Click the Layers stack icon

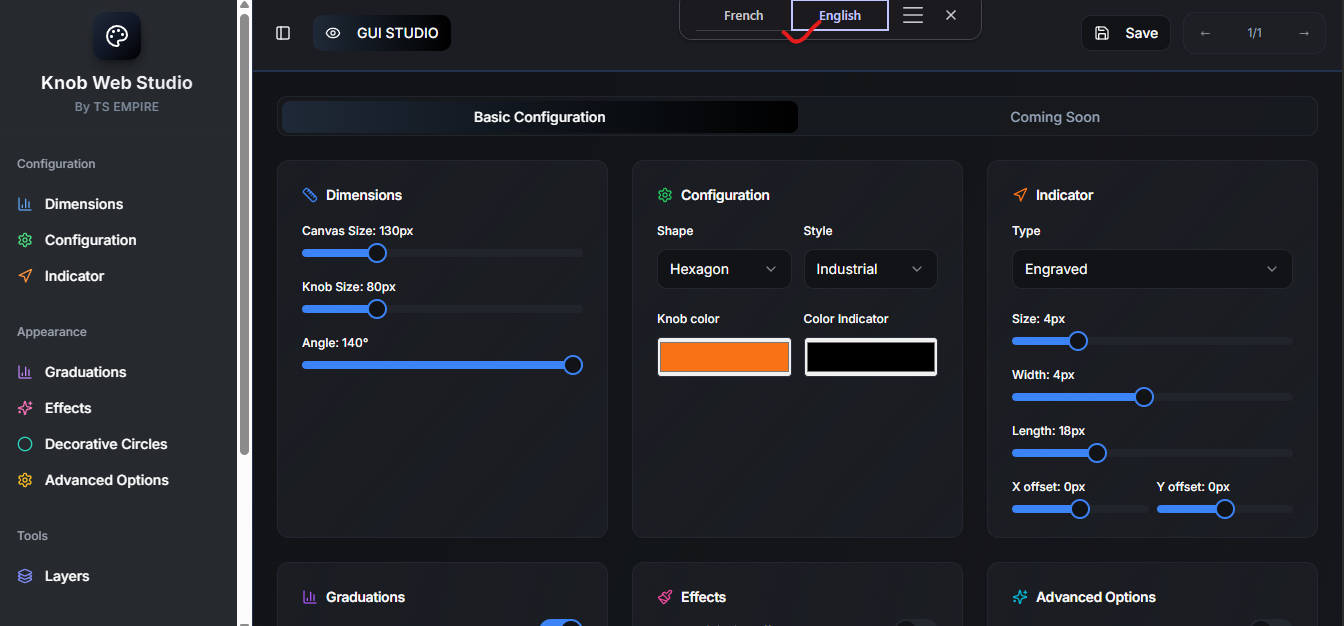(x=25, y=576)
